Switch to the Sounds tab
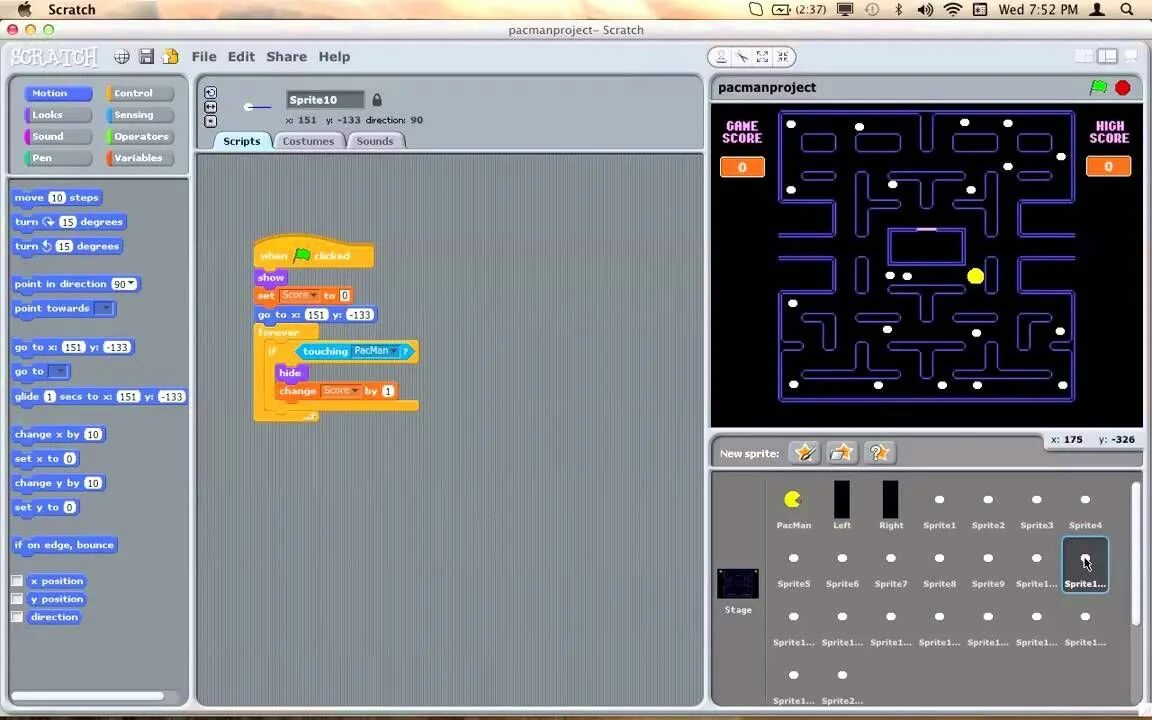Image resolution: width=1152 pixels, height=720 pixels. point(375,141)
